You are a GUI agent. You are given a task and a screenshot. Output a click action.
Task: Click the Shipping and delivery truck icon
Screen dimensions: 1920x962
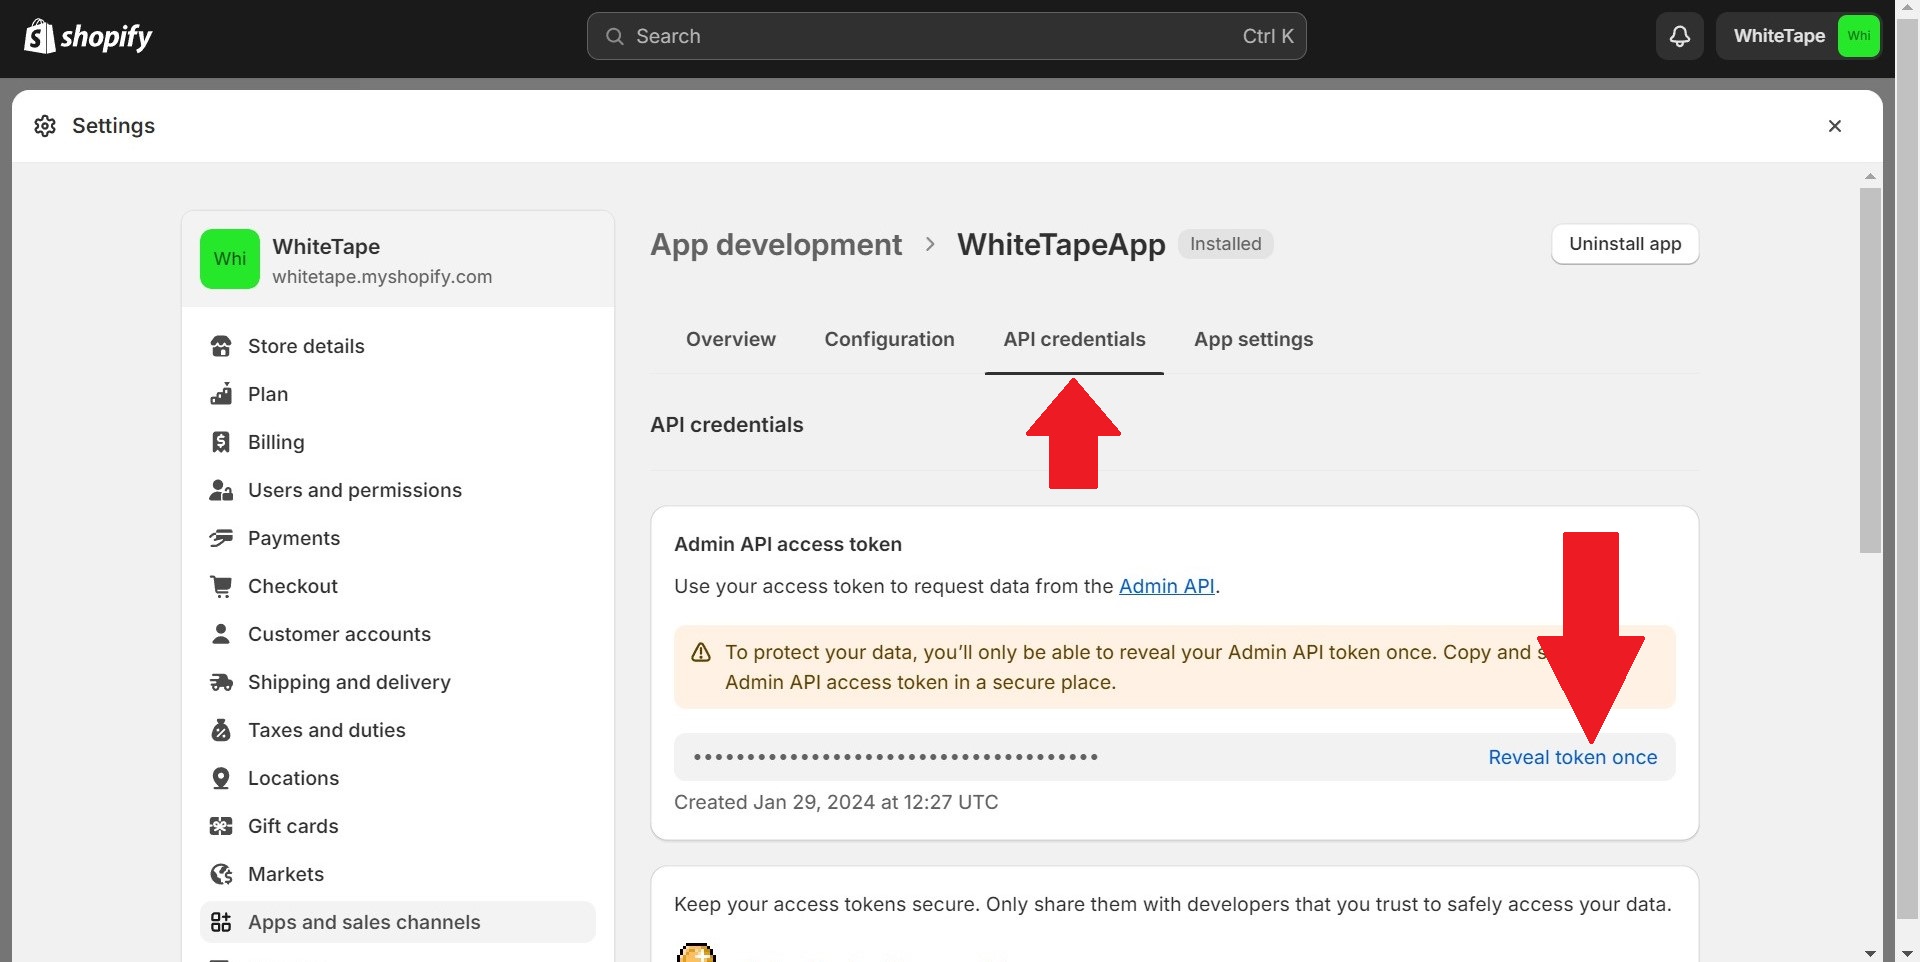click(221, 682)
